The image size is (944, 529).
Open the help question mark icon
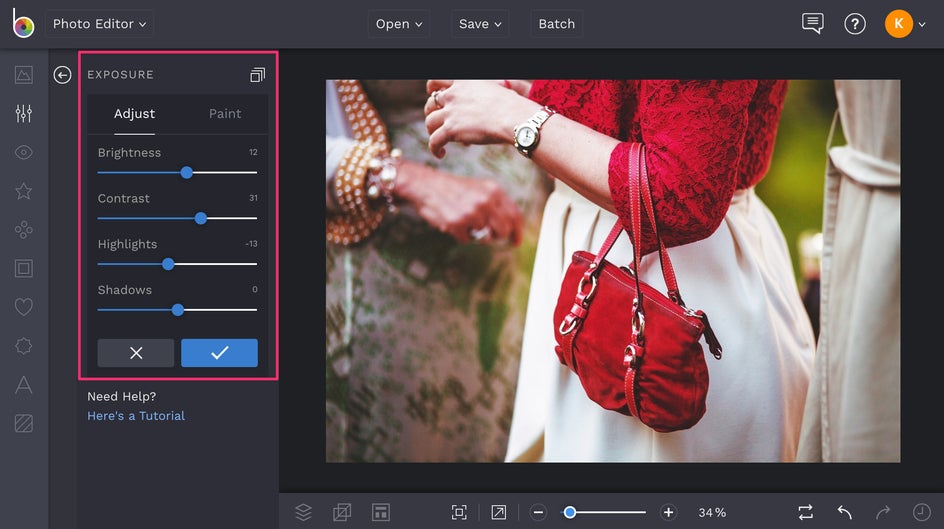[x=855, y=24]
